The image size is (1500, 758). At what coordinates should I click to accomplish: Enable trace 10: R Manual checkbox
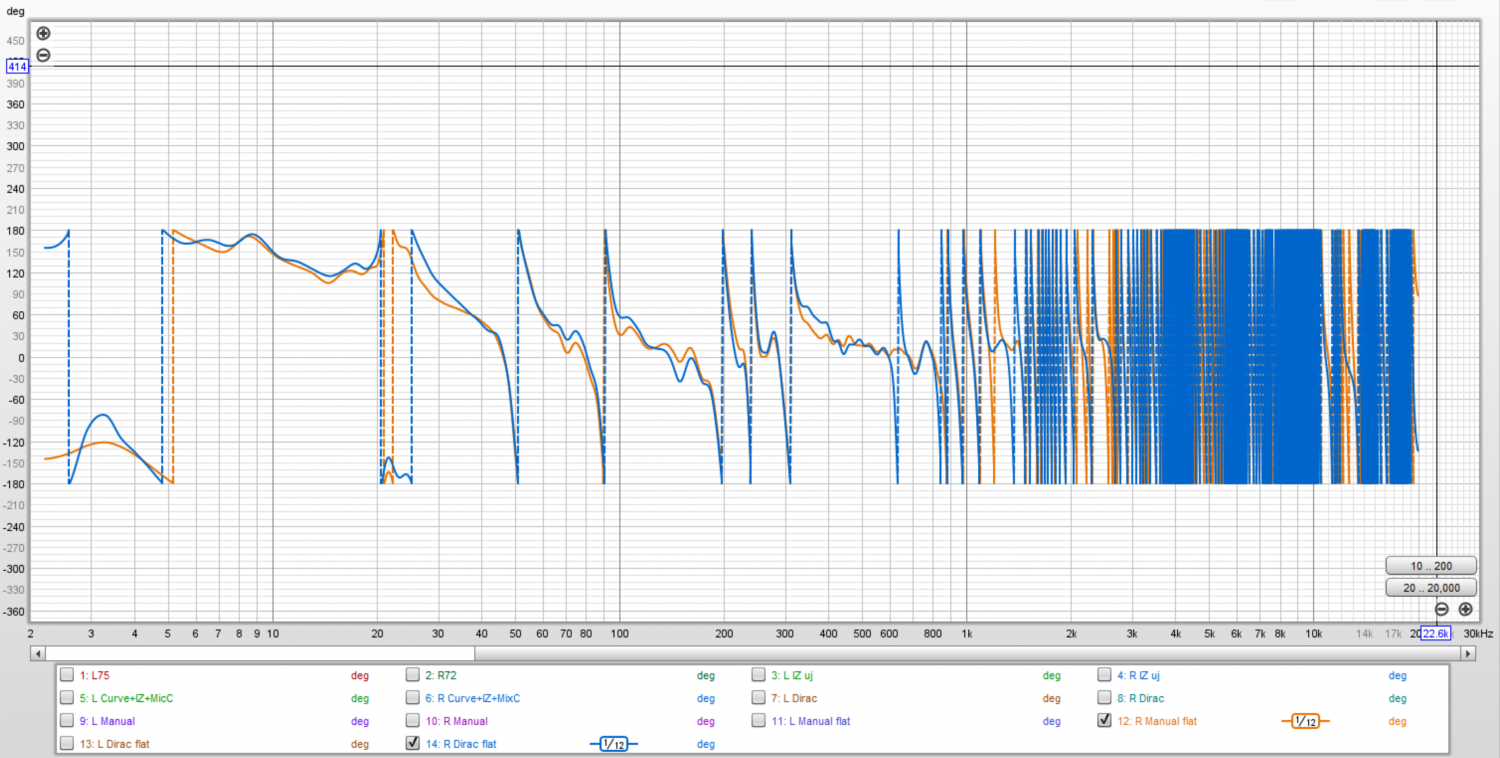click(412, 721)
